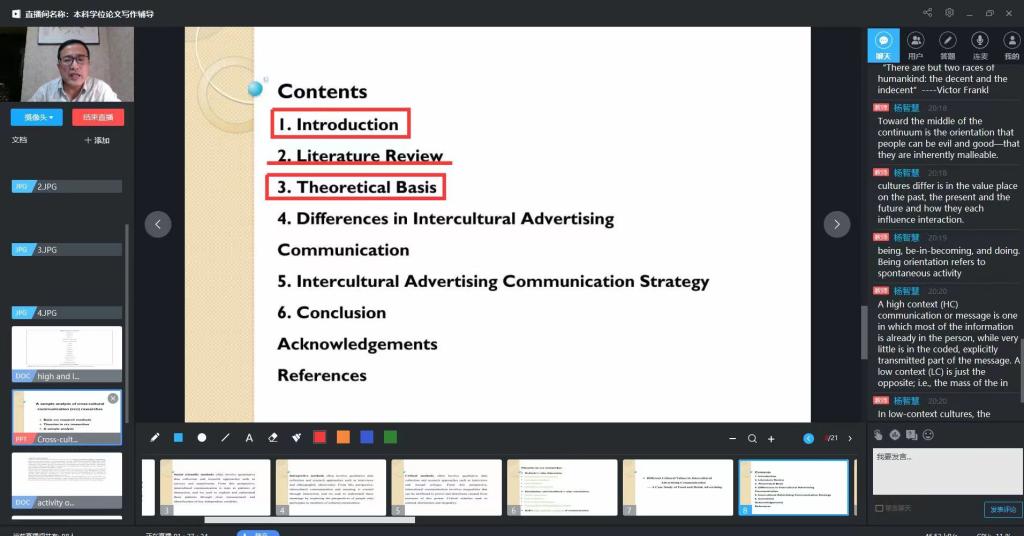Zoom out the slide with minus icon
Viewport: 1024px width, 536px height.
733,438
